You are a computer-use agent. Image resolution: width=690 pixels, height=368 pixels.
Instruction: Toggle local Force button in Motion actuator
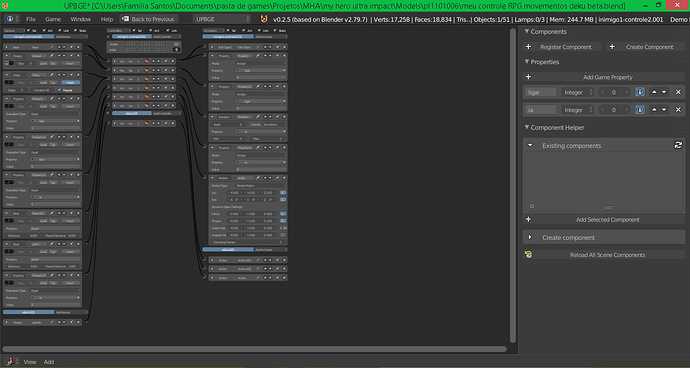click(x=283, y=213)
